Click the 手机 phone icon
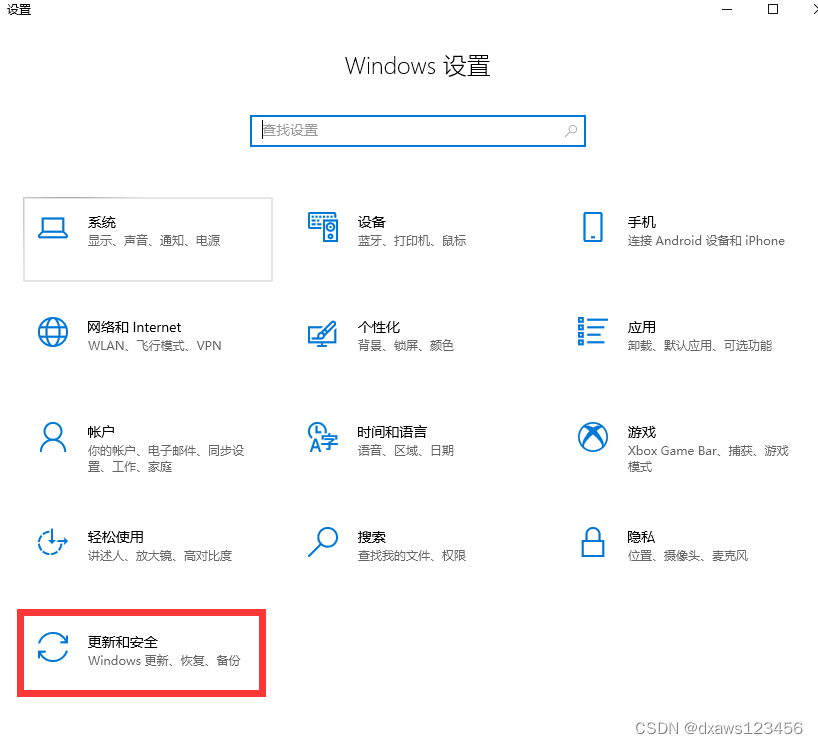This screenshot has height=744, width=818. click(x=593, y=227)
